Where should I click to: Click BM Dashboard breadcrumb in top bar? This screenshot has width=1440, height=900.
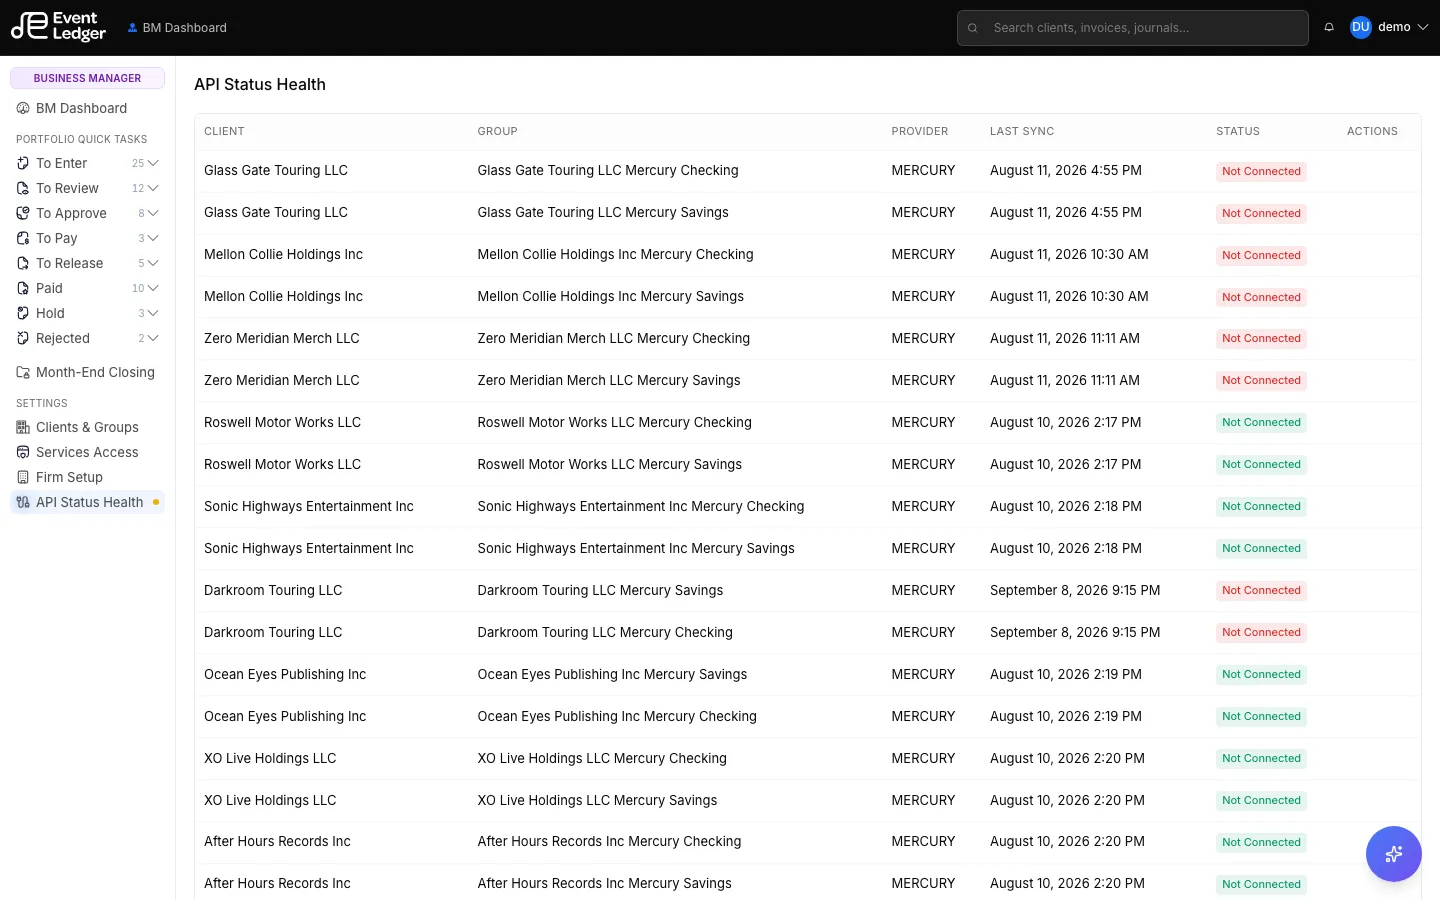177,28
